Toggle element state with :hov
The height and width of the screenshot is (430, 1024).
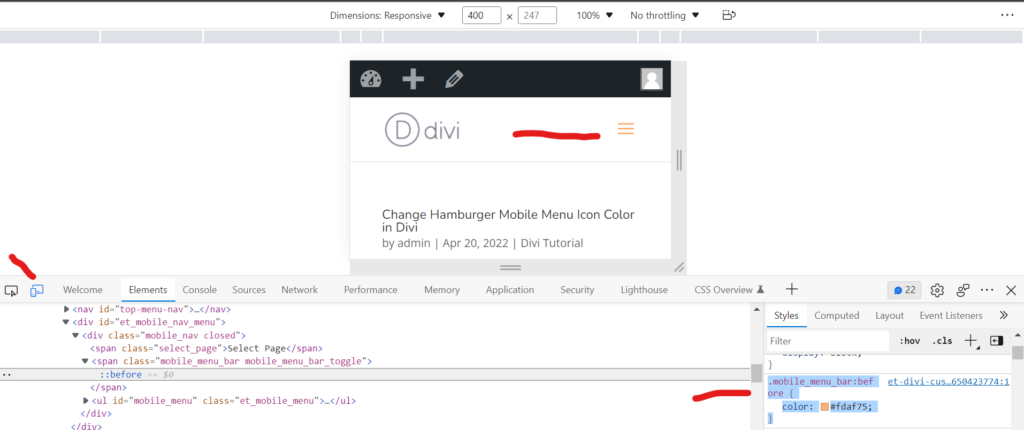(x=909, y=341)
